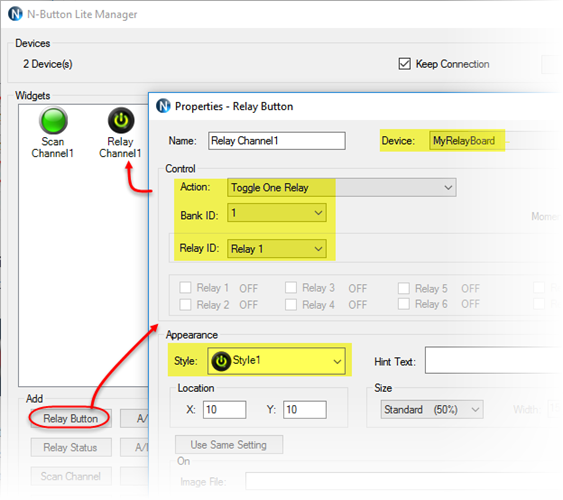Check the Relay 1 checkbox
The height and width of the screenshot is (500, 563).
185,288
